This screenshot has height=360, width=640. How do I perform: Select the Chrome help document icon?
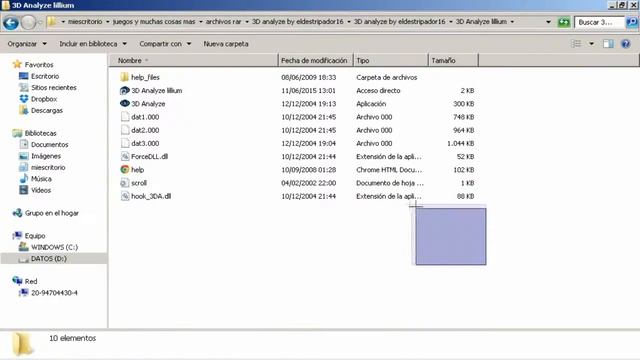tap(125, 169)
